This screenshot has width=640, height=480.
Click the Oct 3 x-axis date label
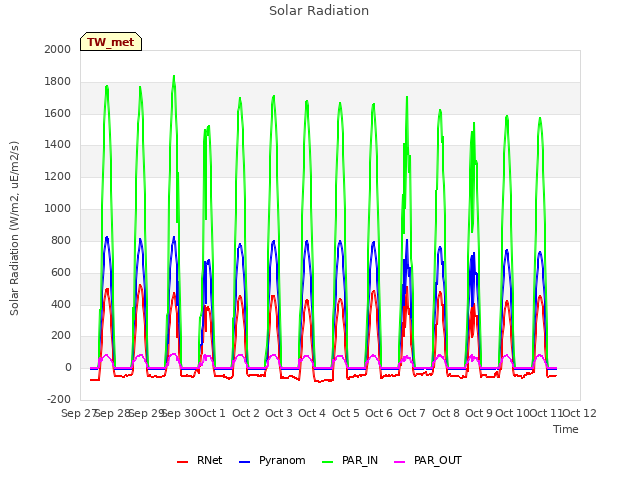point(279,413)
